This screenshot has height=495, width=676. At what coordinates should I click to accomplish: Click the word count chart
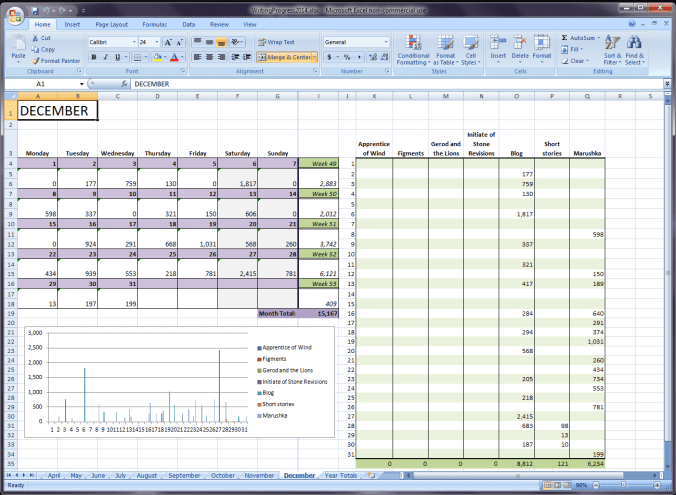pos(179,382)
